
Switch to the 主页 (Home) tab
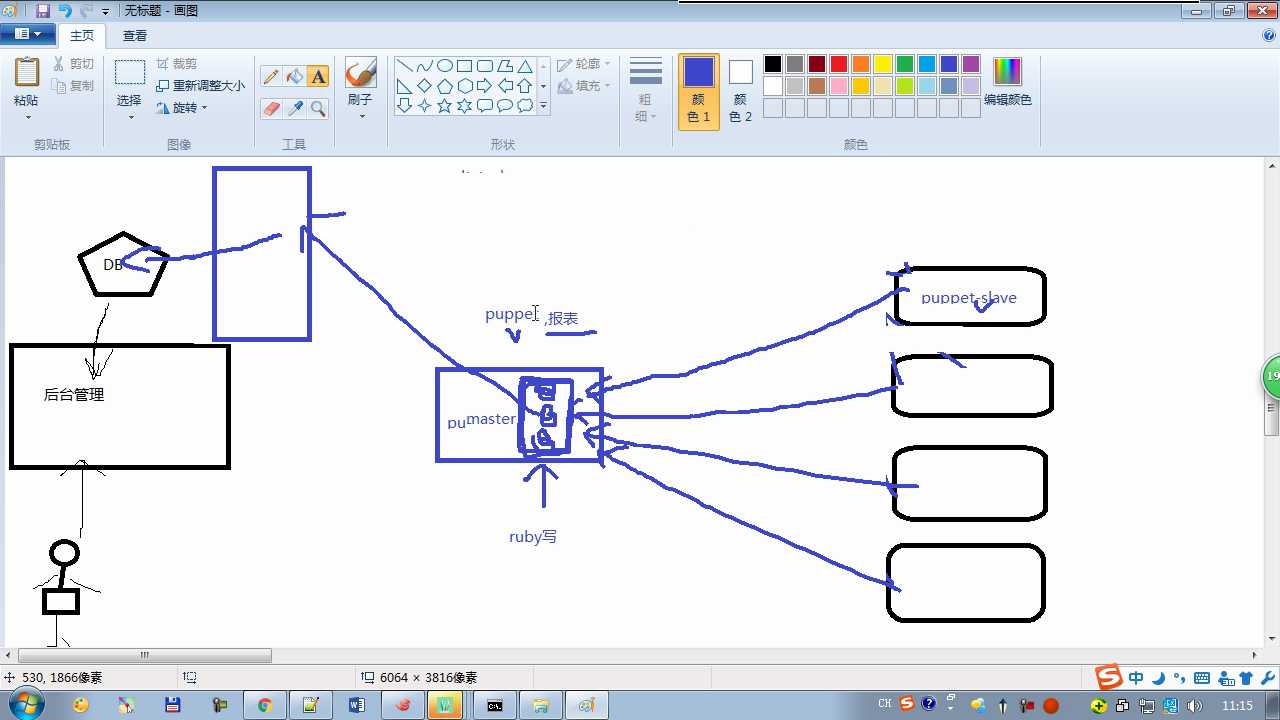[82, 35]
